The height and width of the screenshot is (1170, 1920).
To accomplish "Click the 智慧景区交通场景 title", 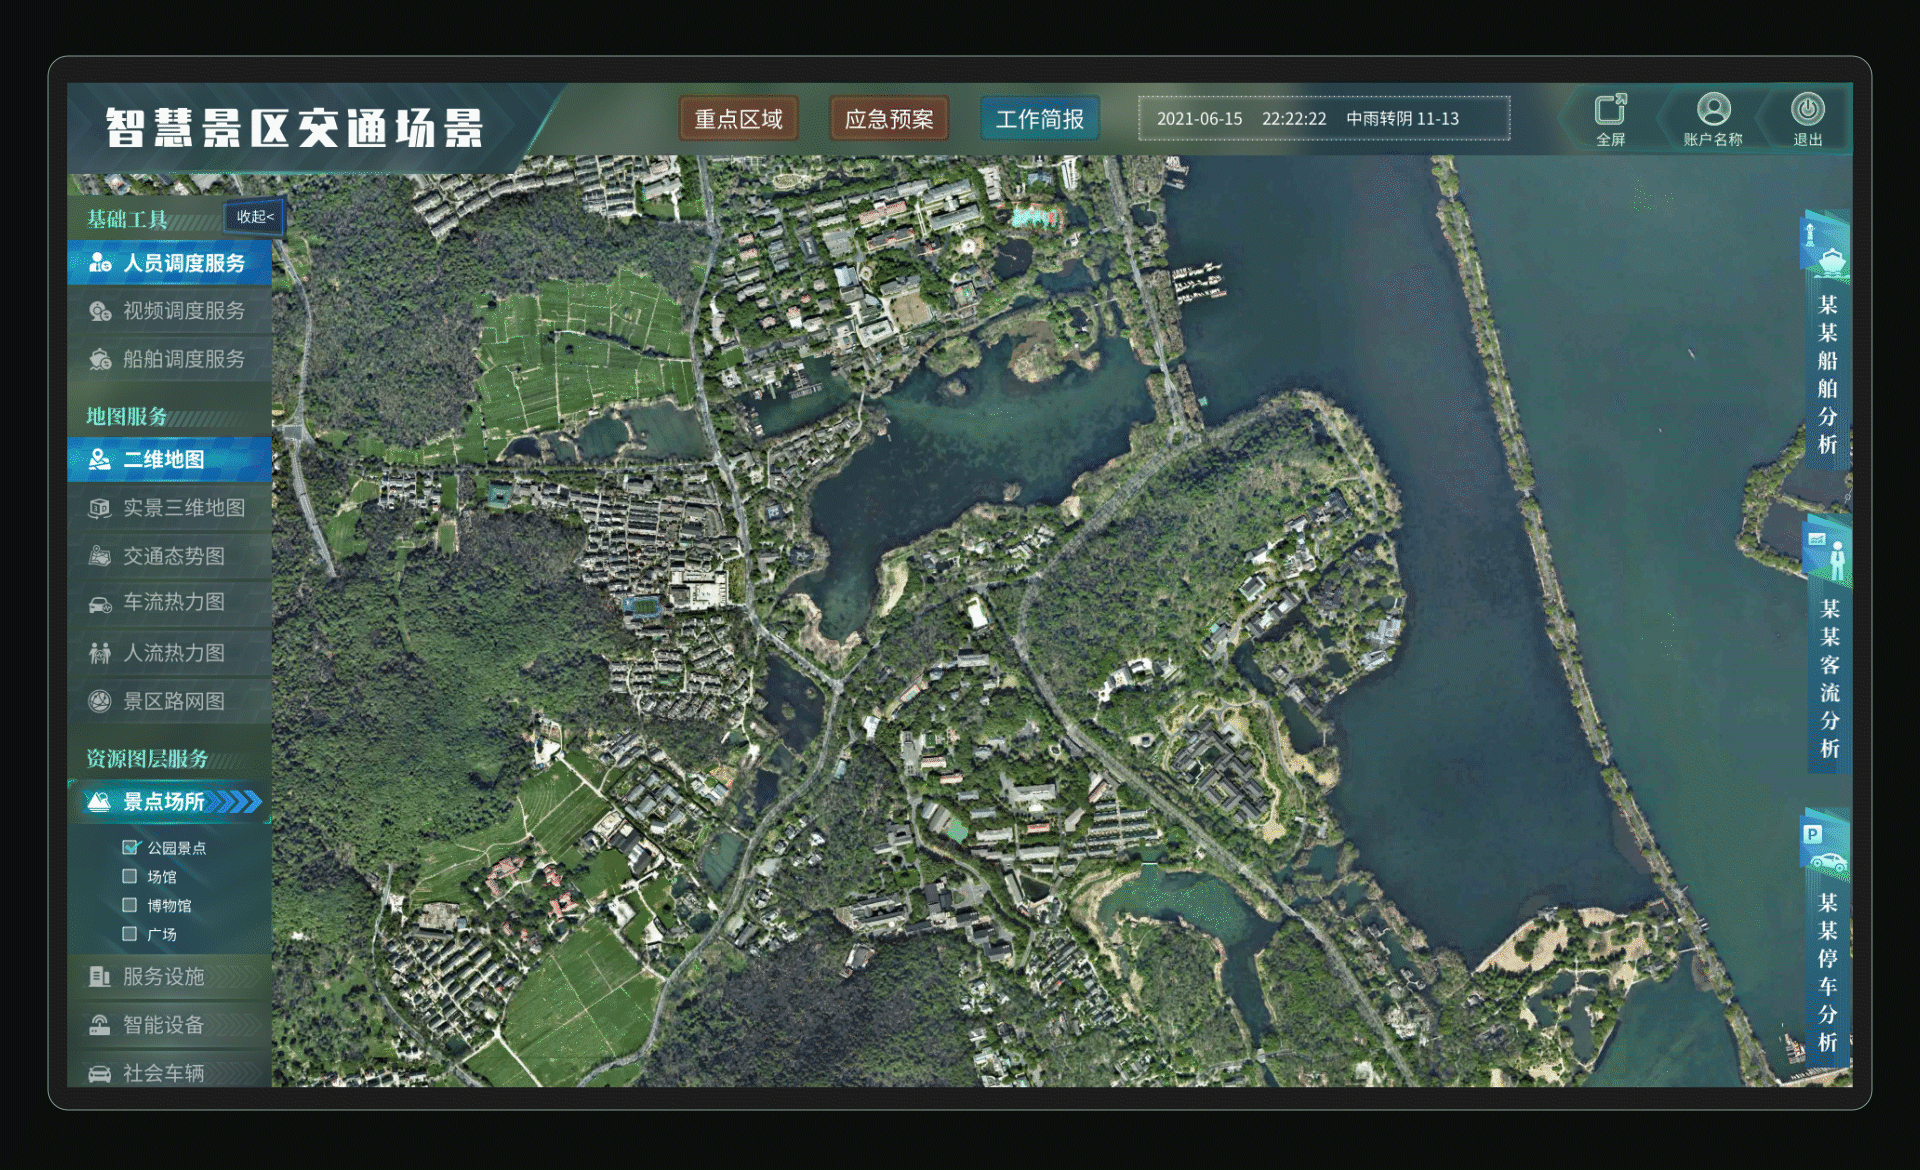I will click(295, 127).
